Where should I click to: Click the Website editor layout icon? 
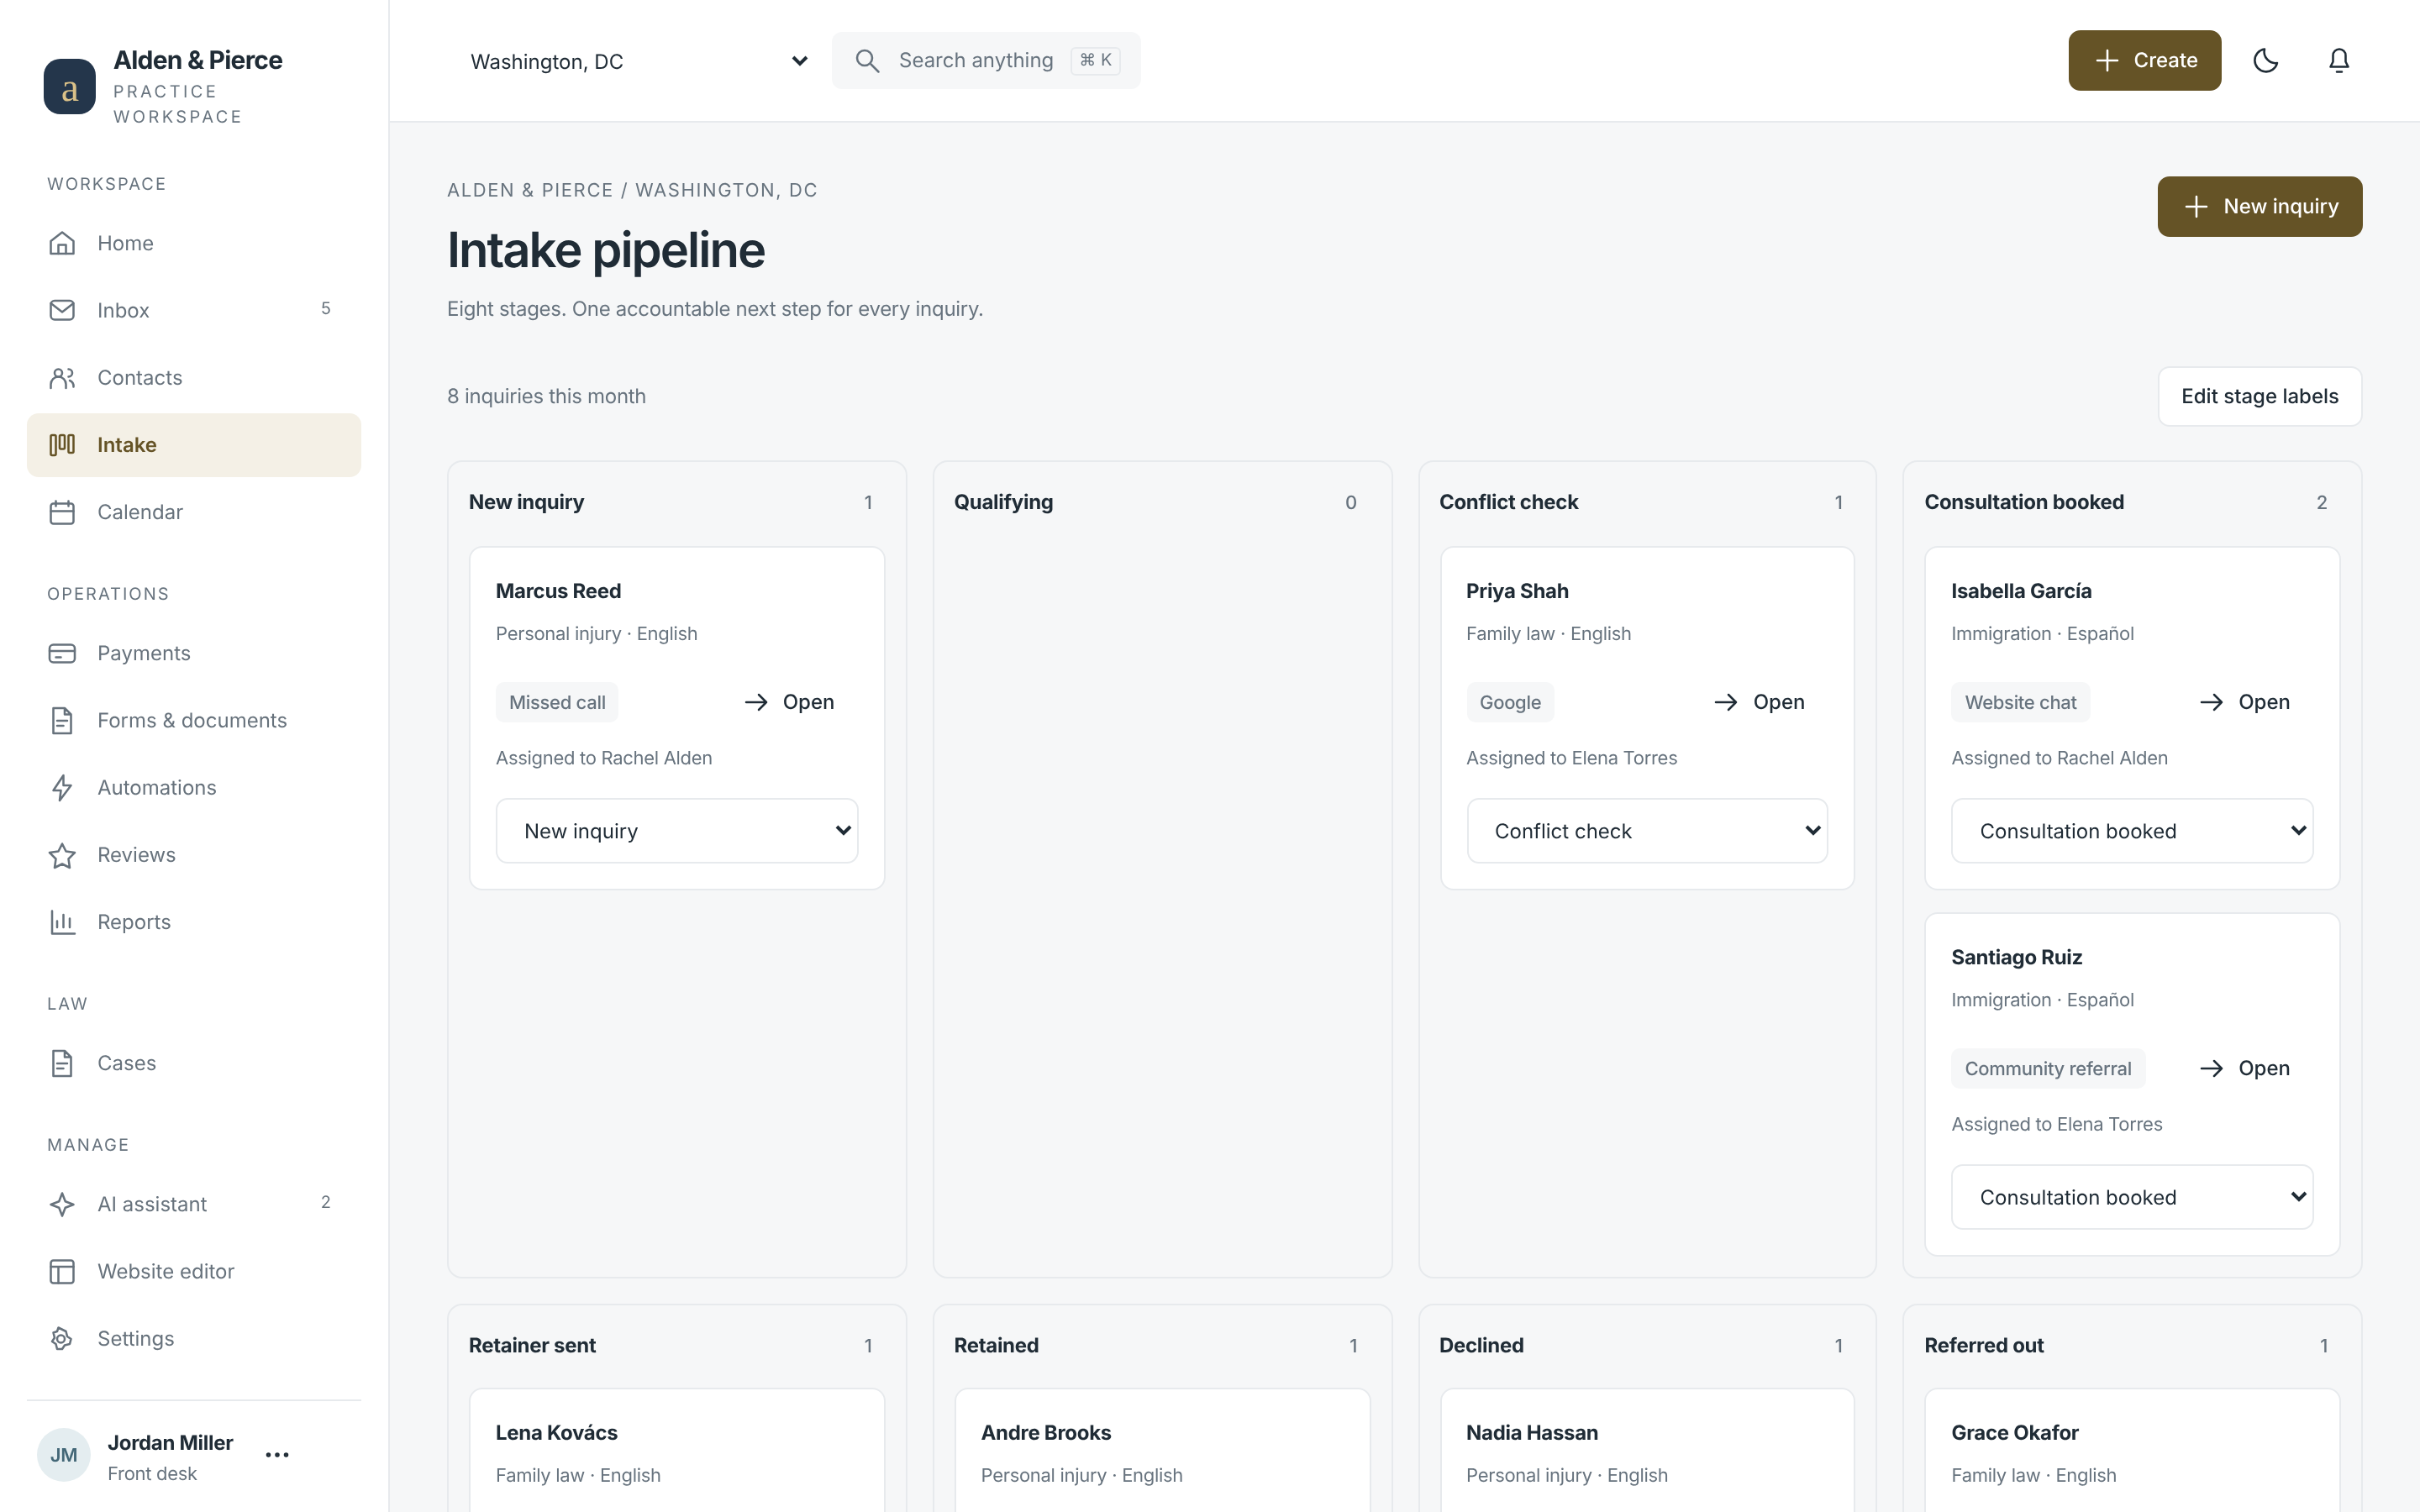point(62,1271)
